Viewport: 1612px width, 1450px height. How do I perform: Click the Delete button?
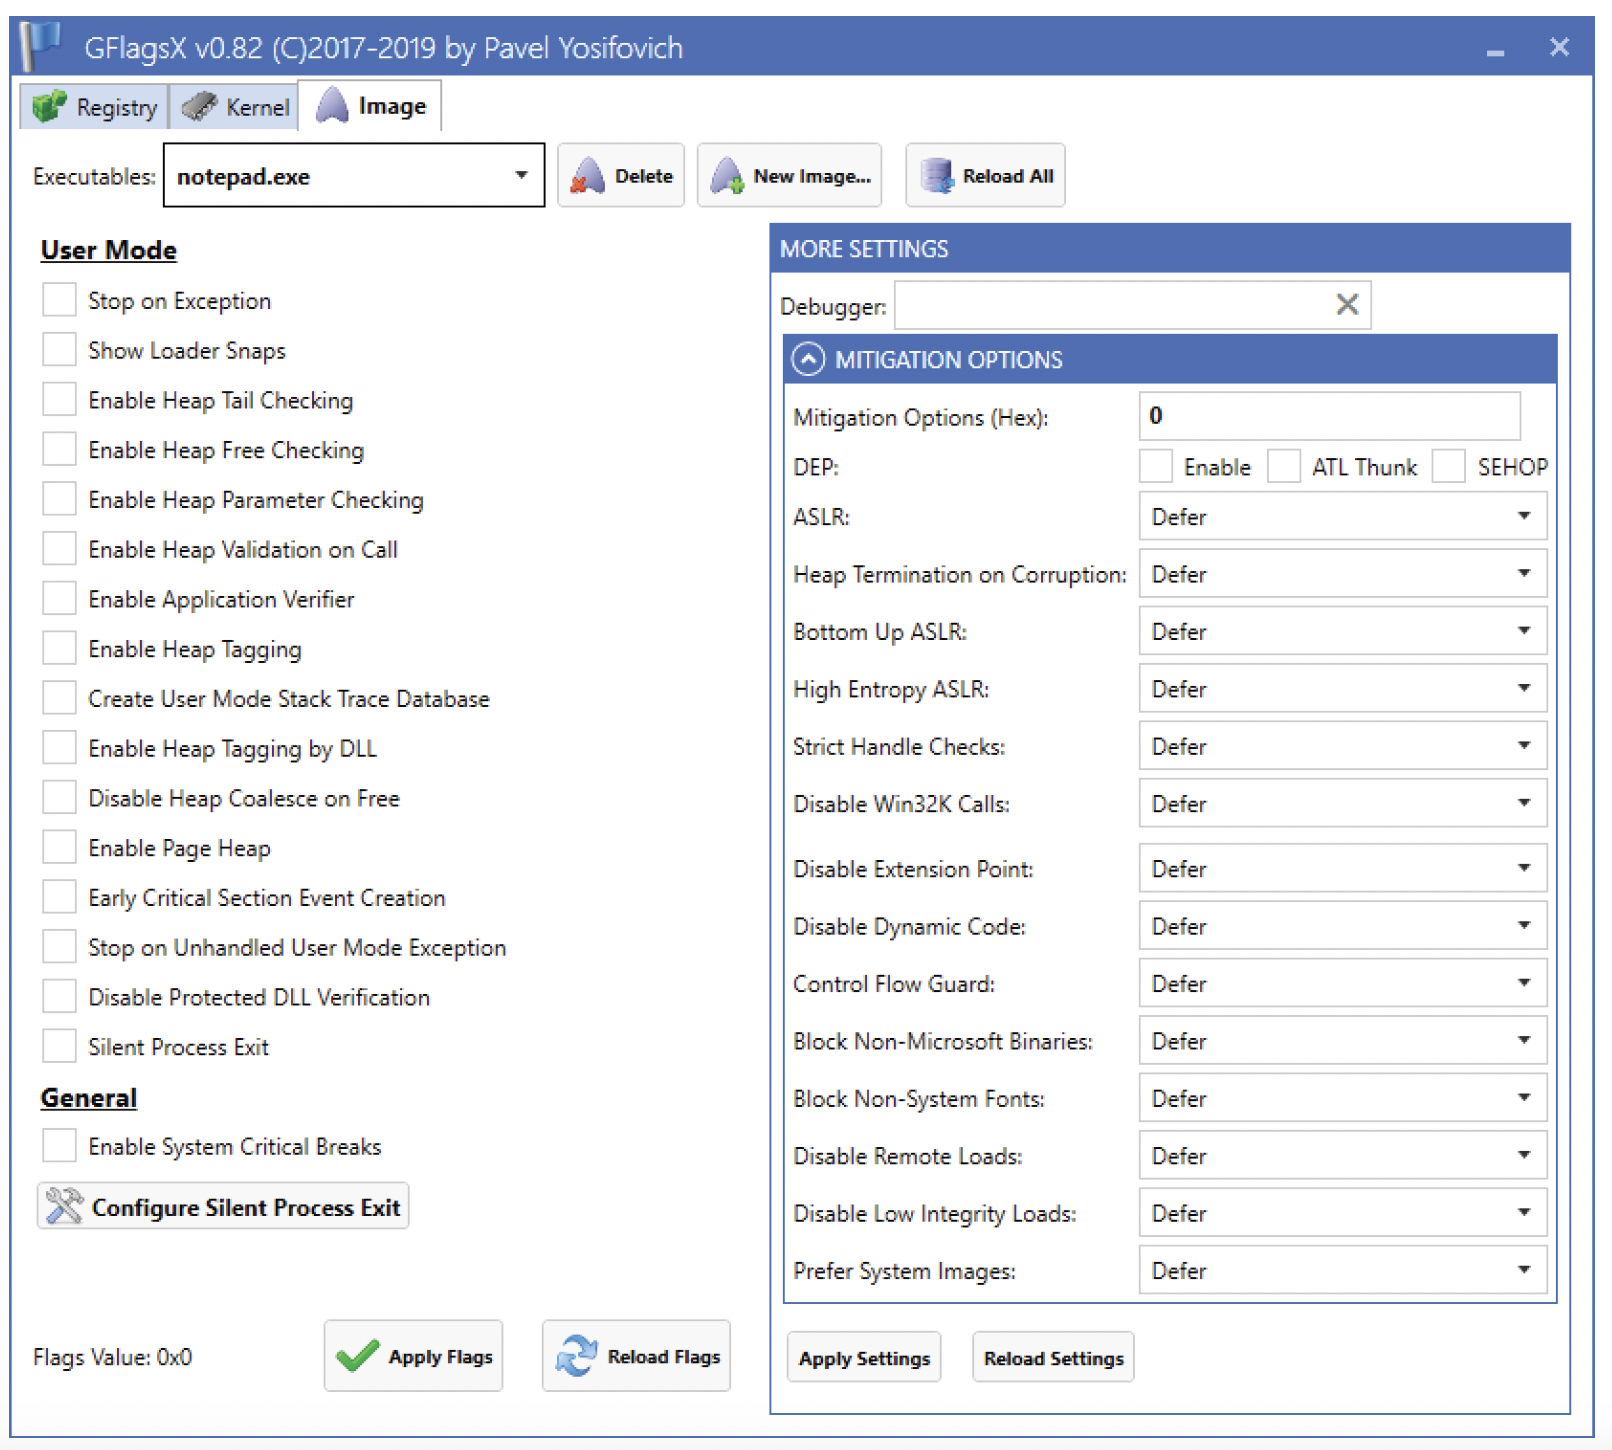(x=621, y=176)
